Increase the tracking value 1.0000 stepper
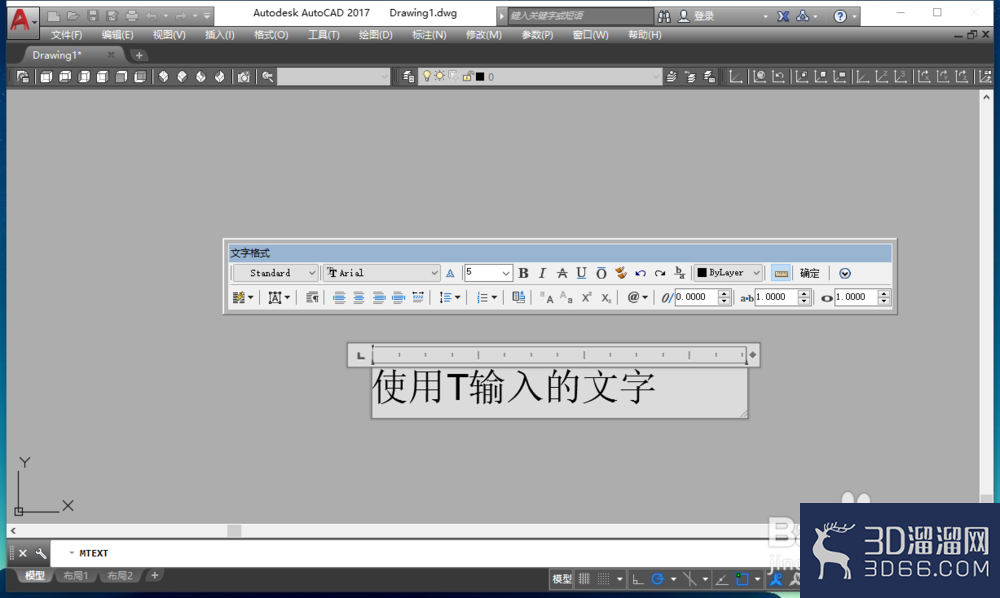 [x=804, y=293]
